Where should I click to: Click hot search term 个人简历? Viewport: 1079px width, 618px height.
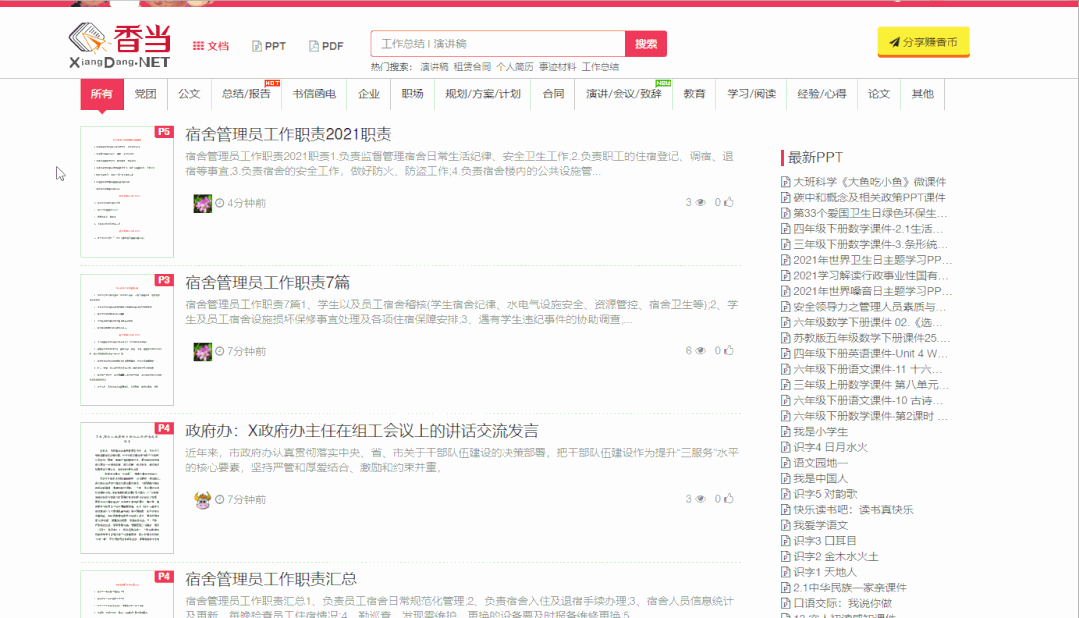(x=515, y=67)
